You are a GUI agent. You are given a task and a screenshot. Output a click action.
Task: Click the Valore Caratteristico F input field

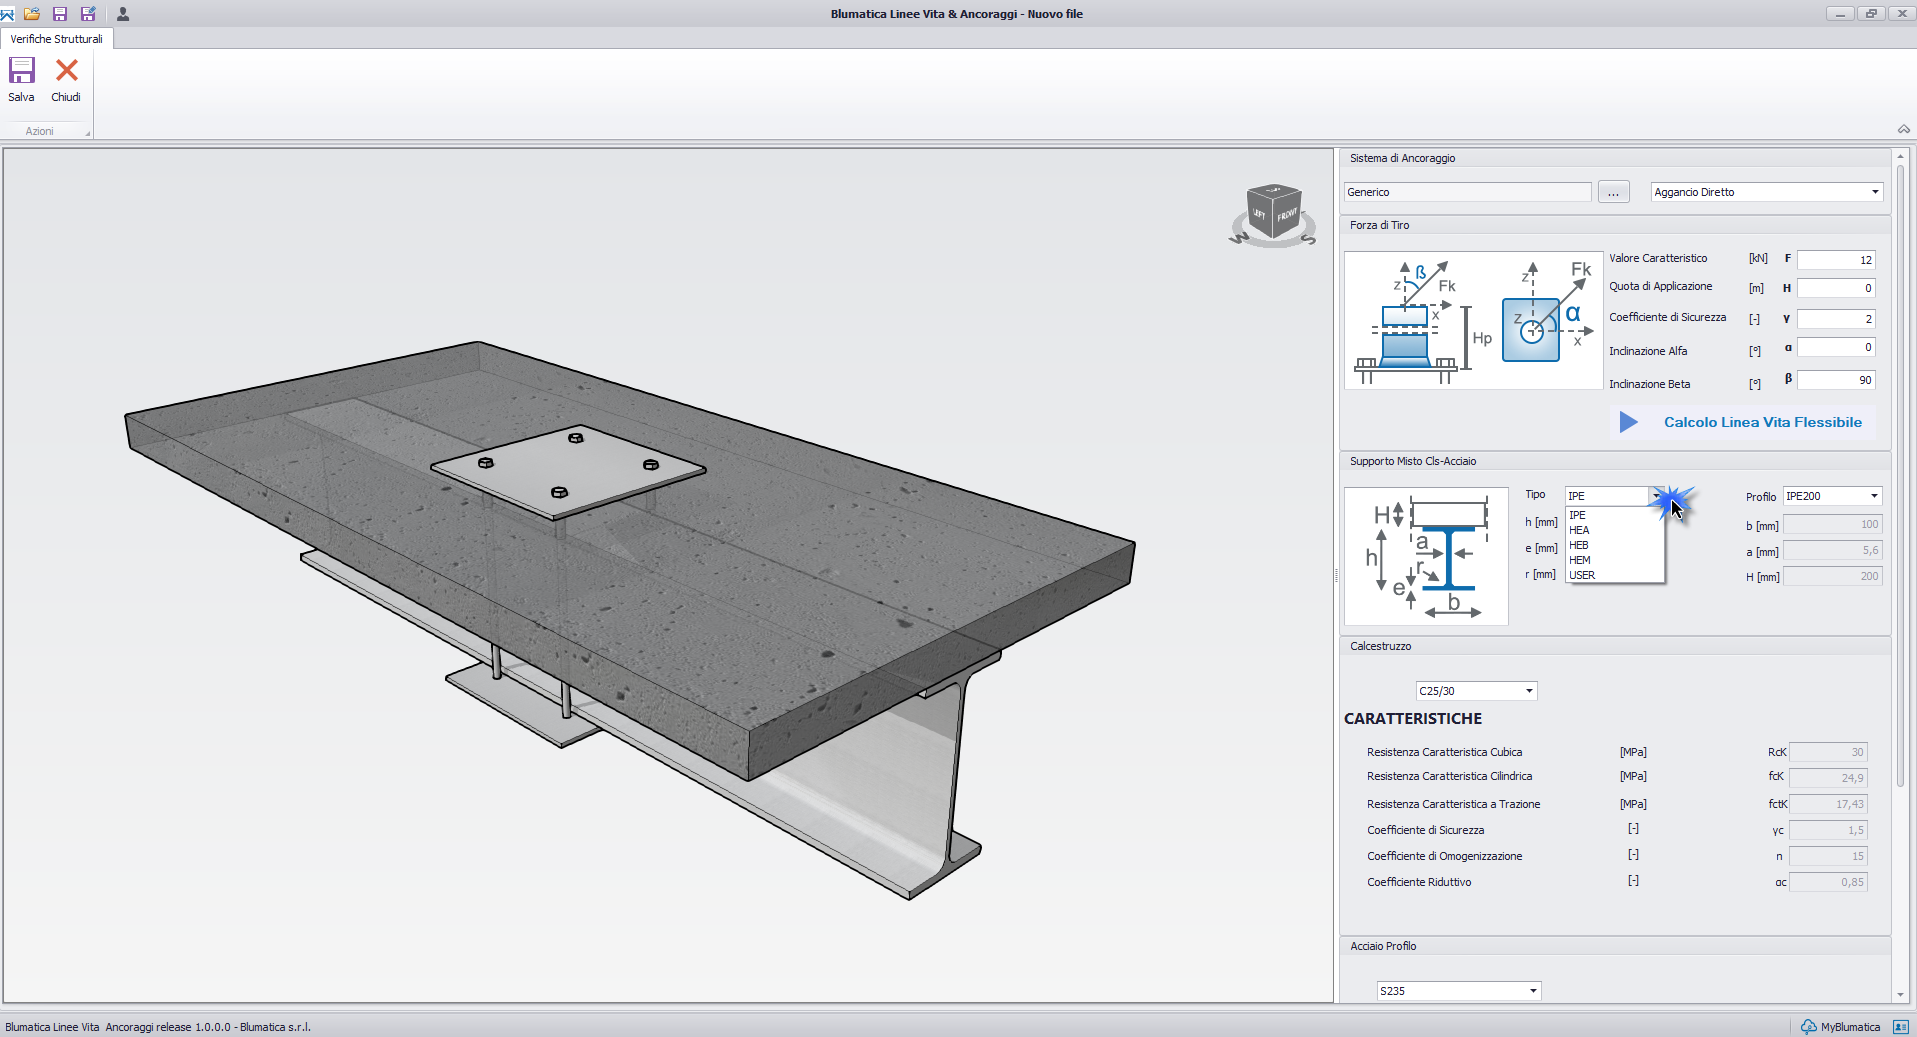pos(1835,260)
